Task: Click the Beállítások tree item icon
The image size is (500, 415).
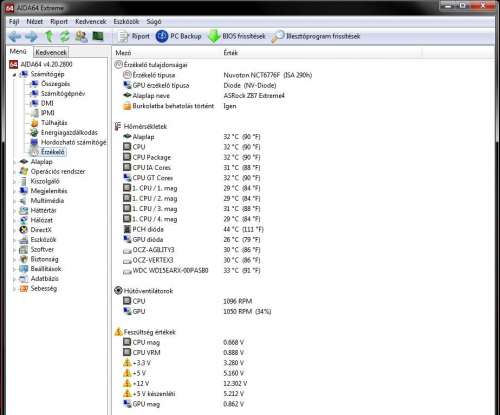Action: click(23, 269)
